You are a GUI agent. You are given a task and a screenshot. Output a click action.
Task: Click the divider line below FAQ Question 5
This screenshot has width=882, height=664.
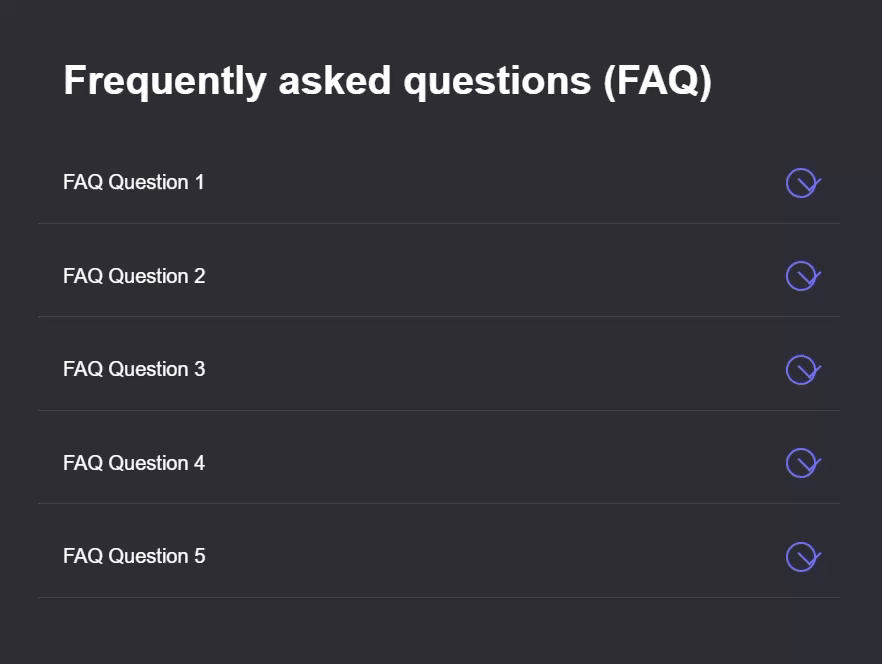439,597
